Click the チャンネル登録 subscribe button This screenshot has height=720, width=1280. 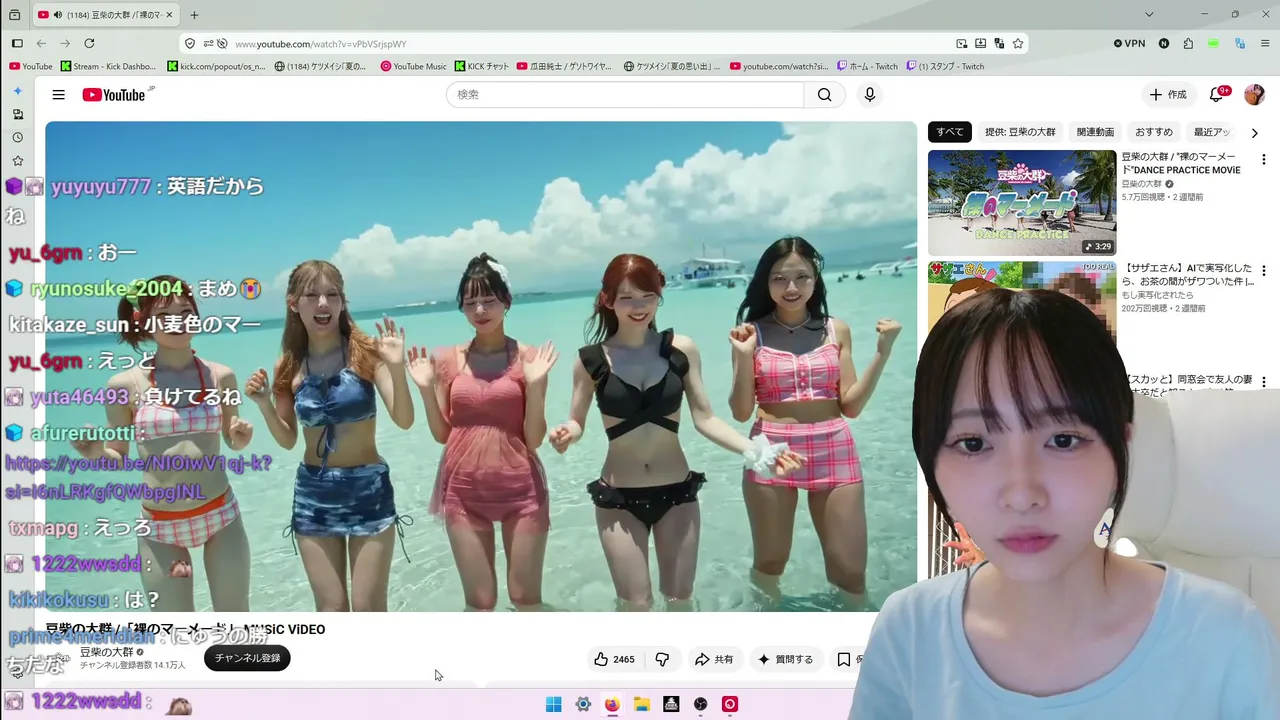(x=247, y=658)
